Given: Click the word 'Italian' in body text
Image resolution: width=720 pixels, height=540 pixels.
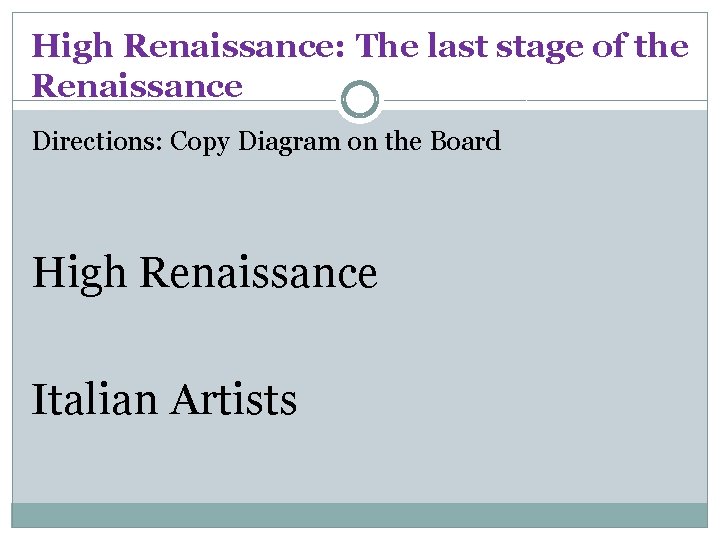Looking at the screenshot, I should (x=95, y=400).
